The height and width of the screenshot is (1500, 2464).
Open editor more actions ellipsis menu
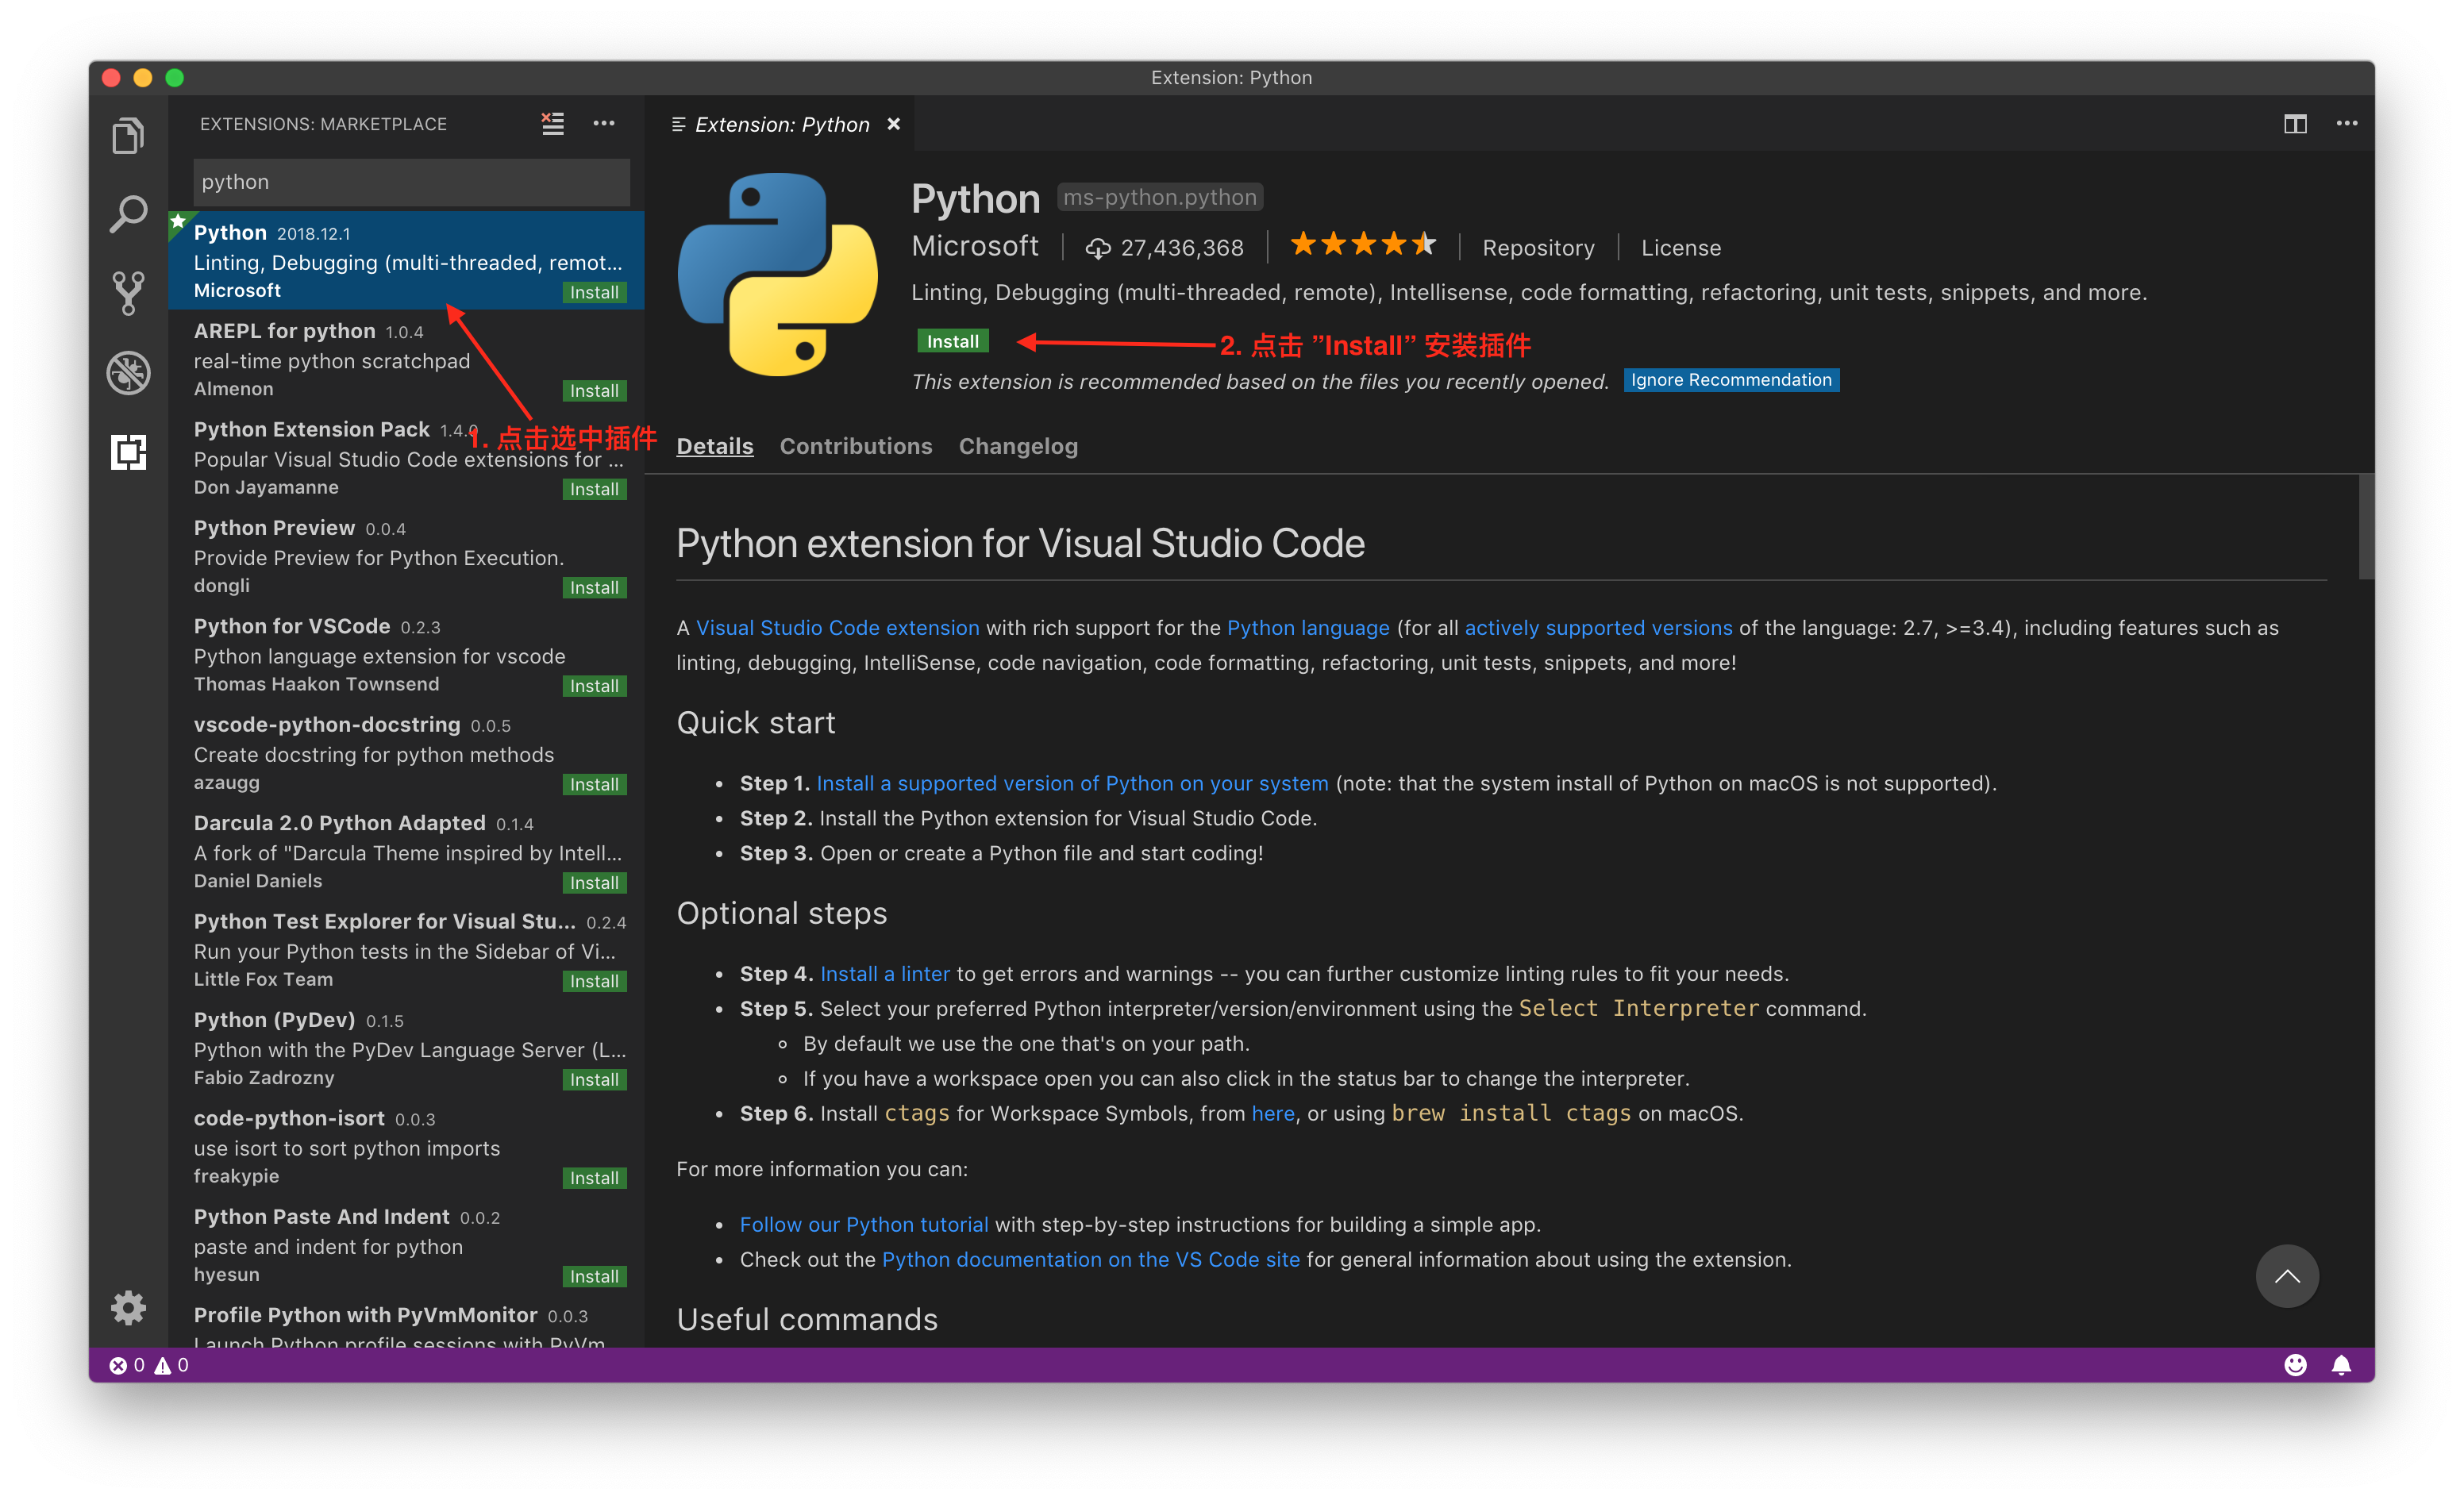(2347, 123)
